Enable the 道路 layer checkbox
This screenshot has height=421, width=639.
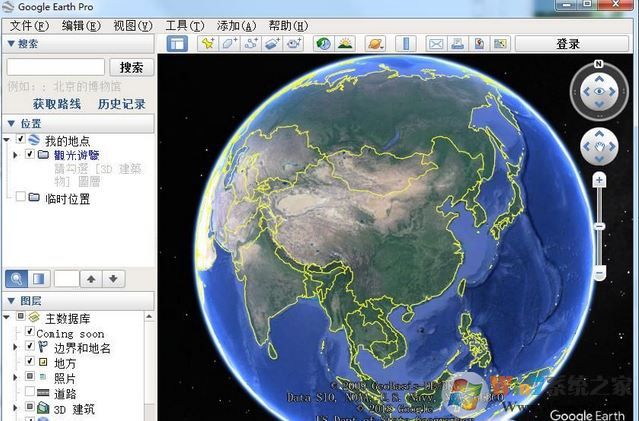(x=30, y=393)
